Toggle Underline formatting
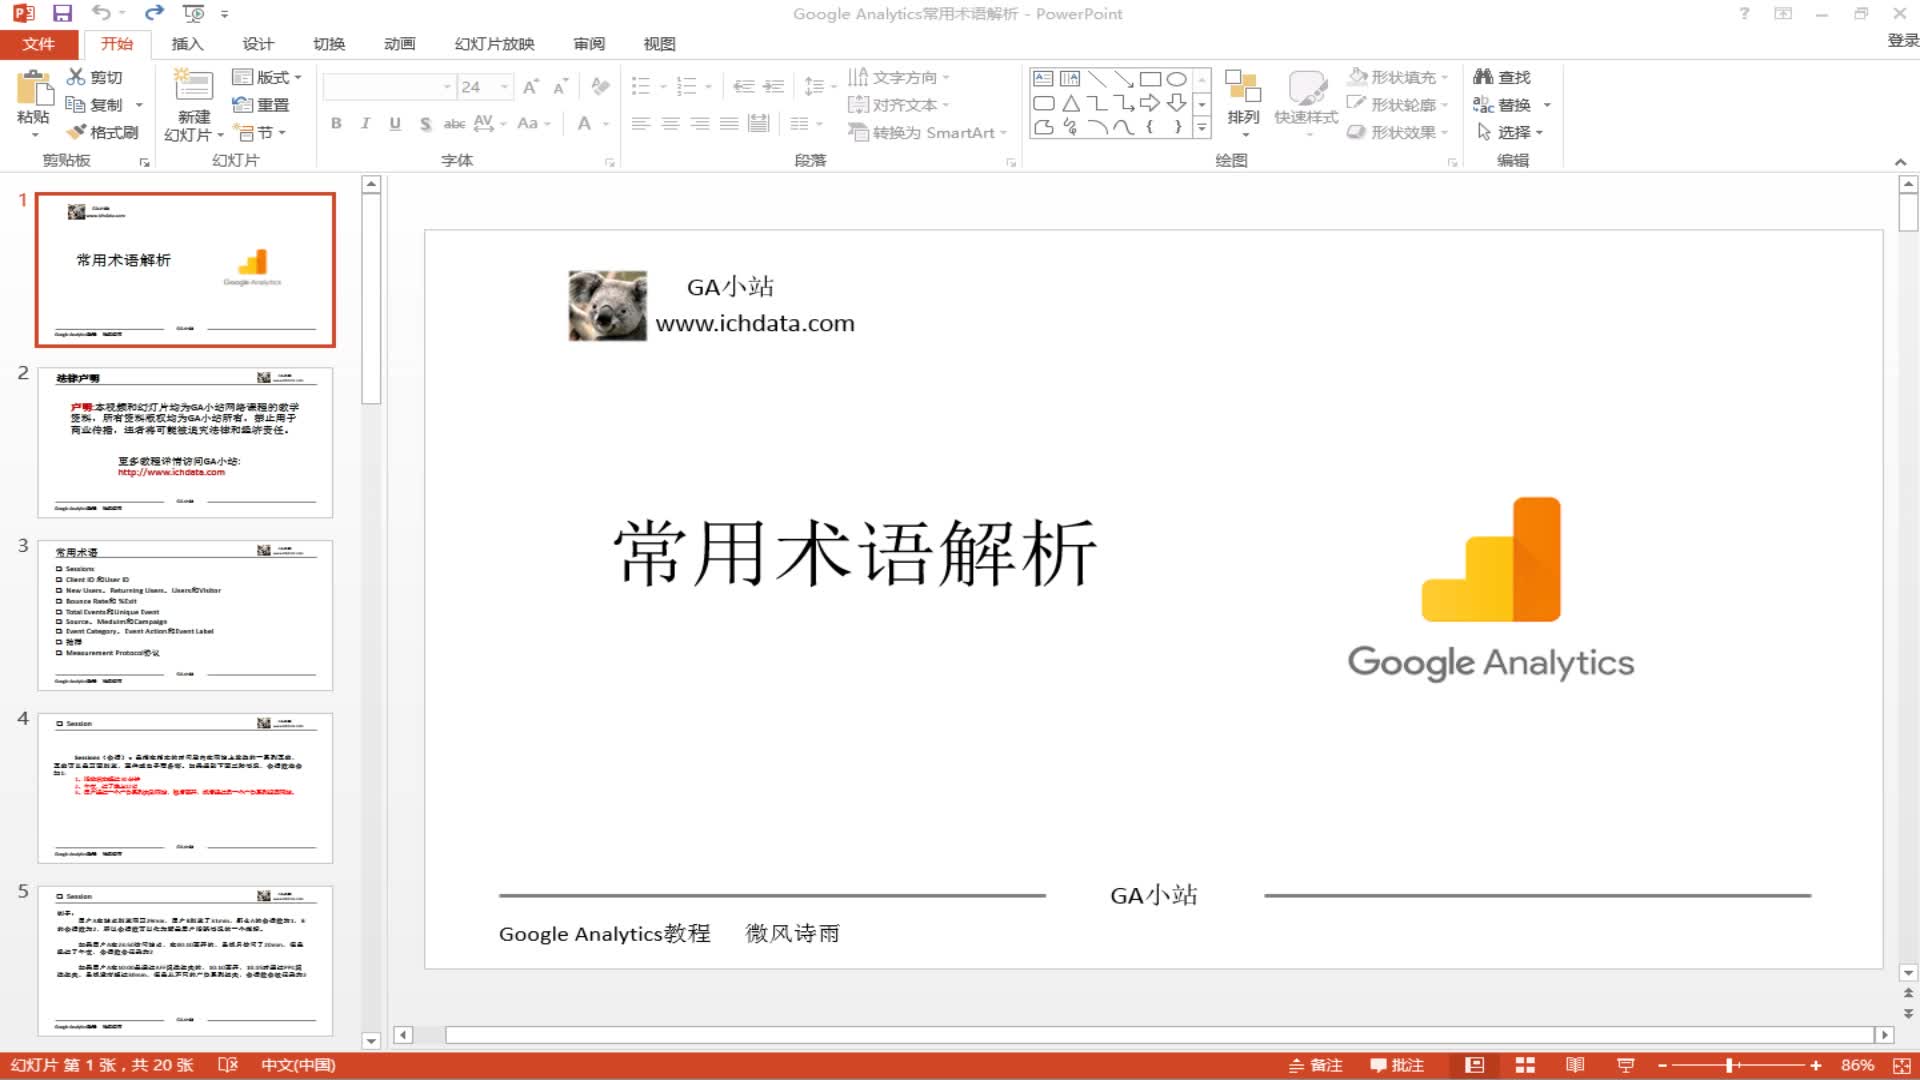The height and width of the screenshot is (1080, 1920). [395, 123]
